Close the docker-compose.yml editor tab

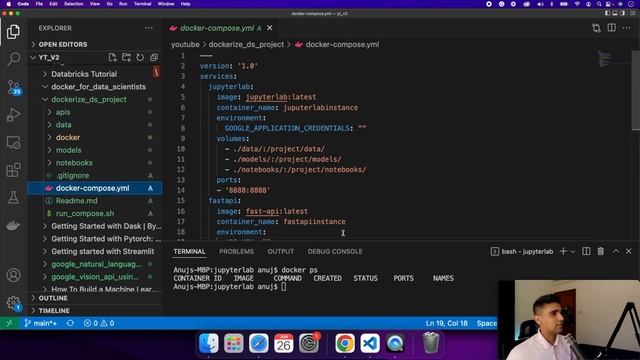pyautogui.click(x=269, y=28)
